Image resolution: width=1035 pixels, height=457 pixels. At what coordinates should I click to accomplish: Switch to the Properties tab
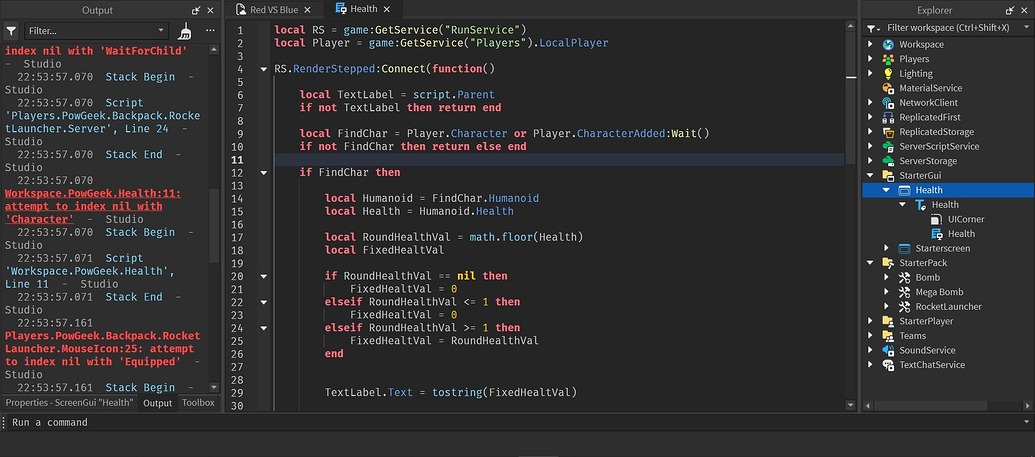click(70, 403)
